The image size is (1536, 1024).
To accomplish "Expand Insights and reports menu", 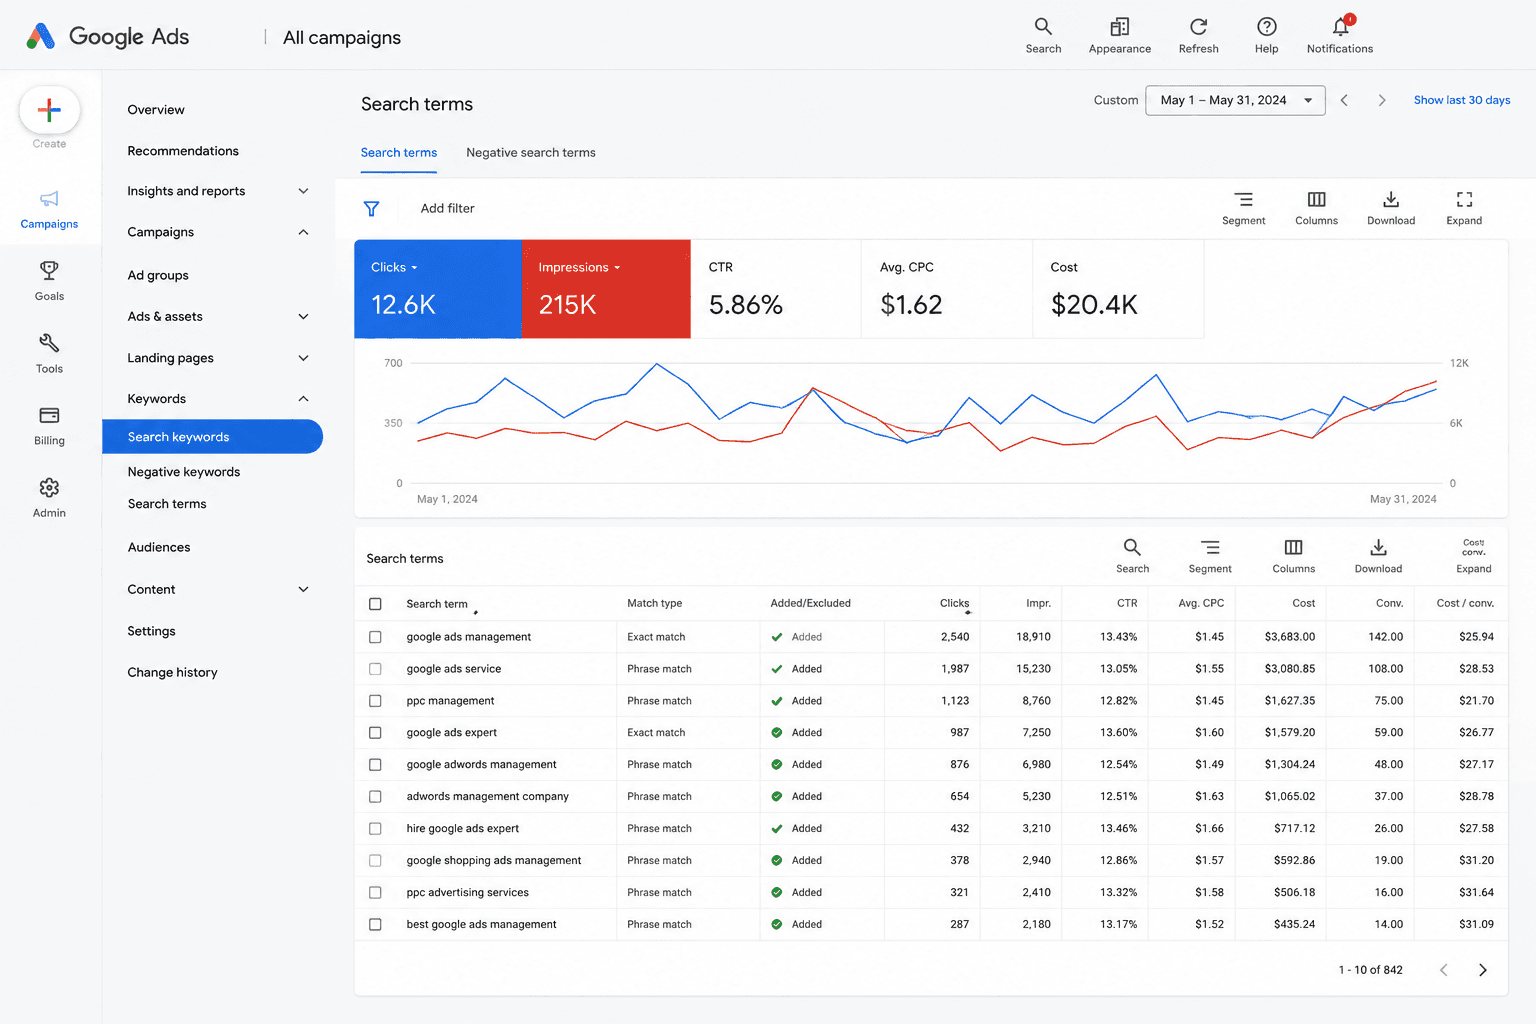I will coord(303,191).
